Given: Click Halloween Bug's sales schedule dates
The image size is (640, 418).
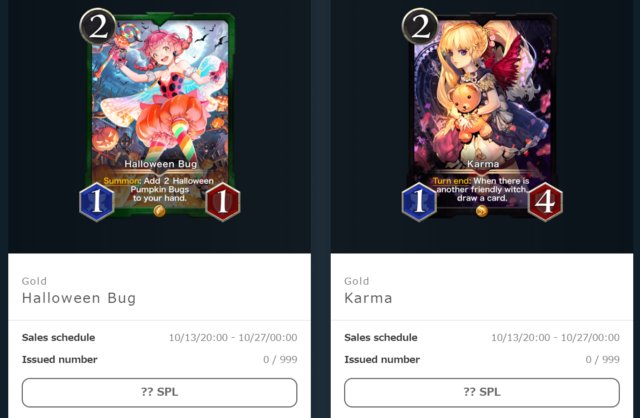Looking at the screenshot, I should (x=233, y=338).
